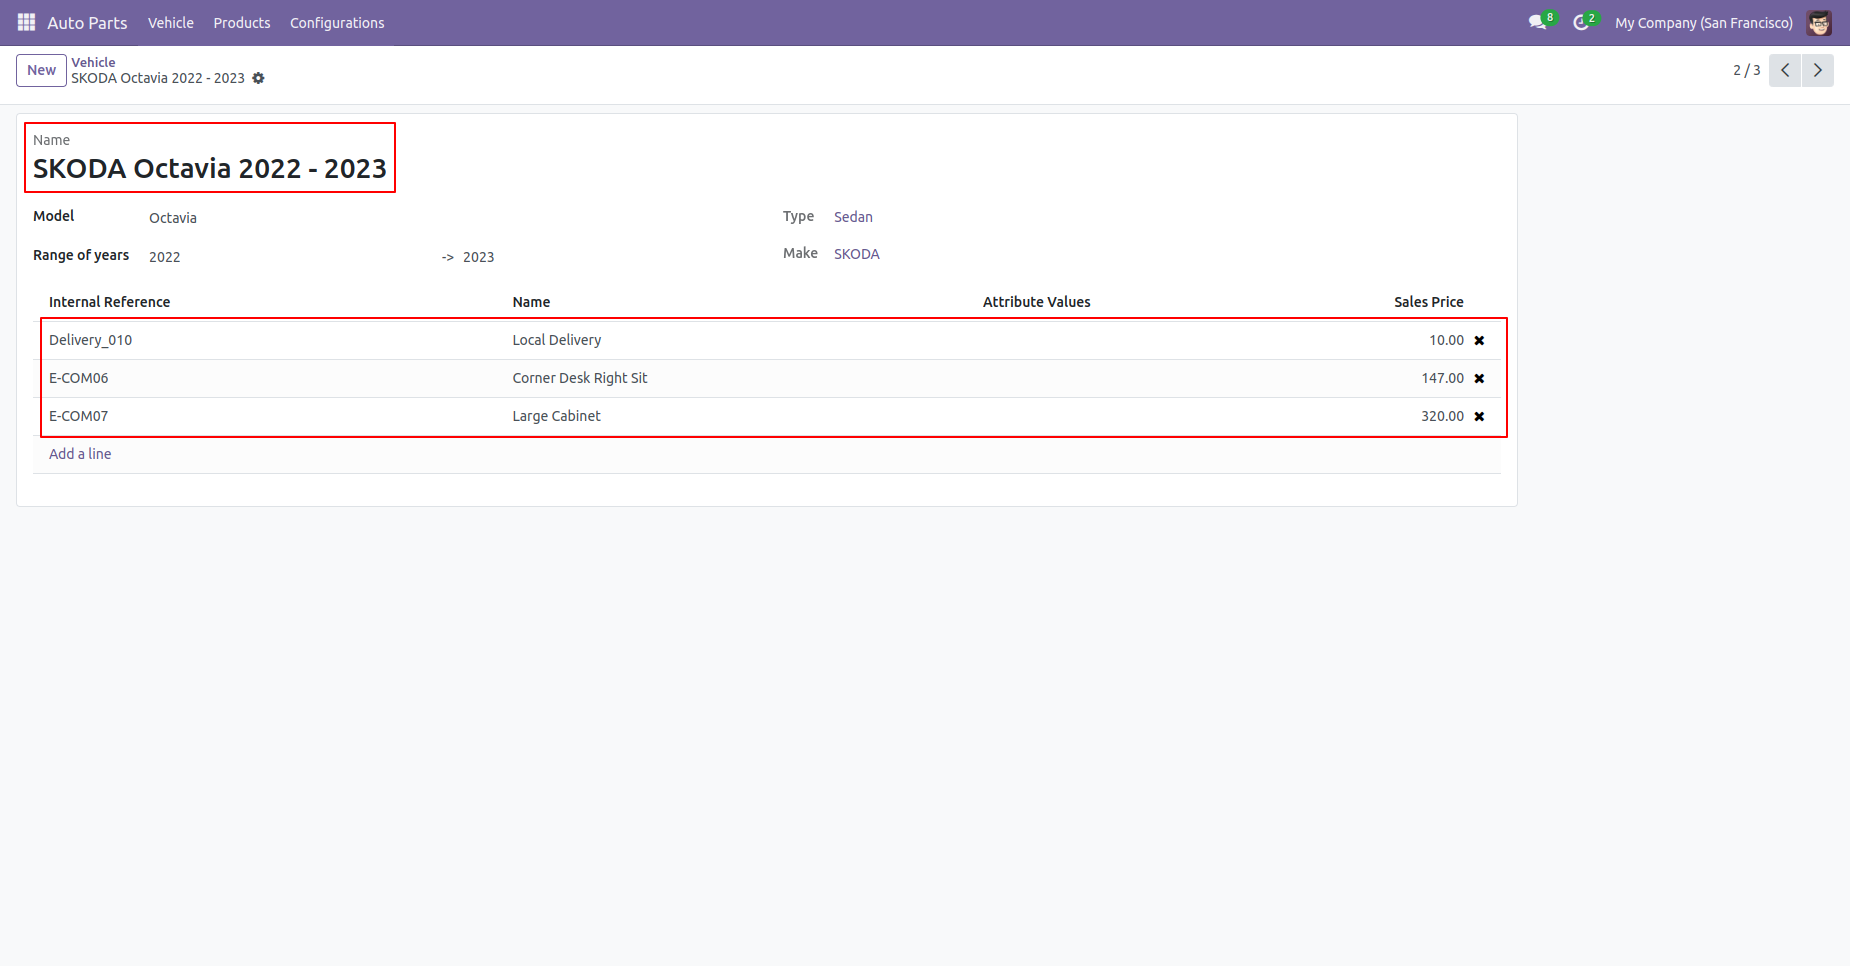Create a New vehicle record
1850x966 pixels.
[41, 70]
